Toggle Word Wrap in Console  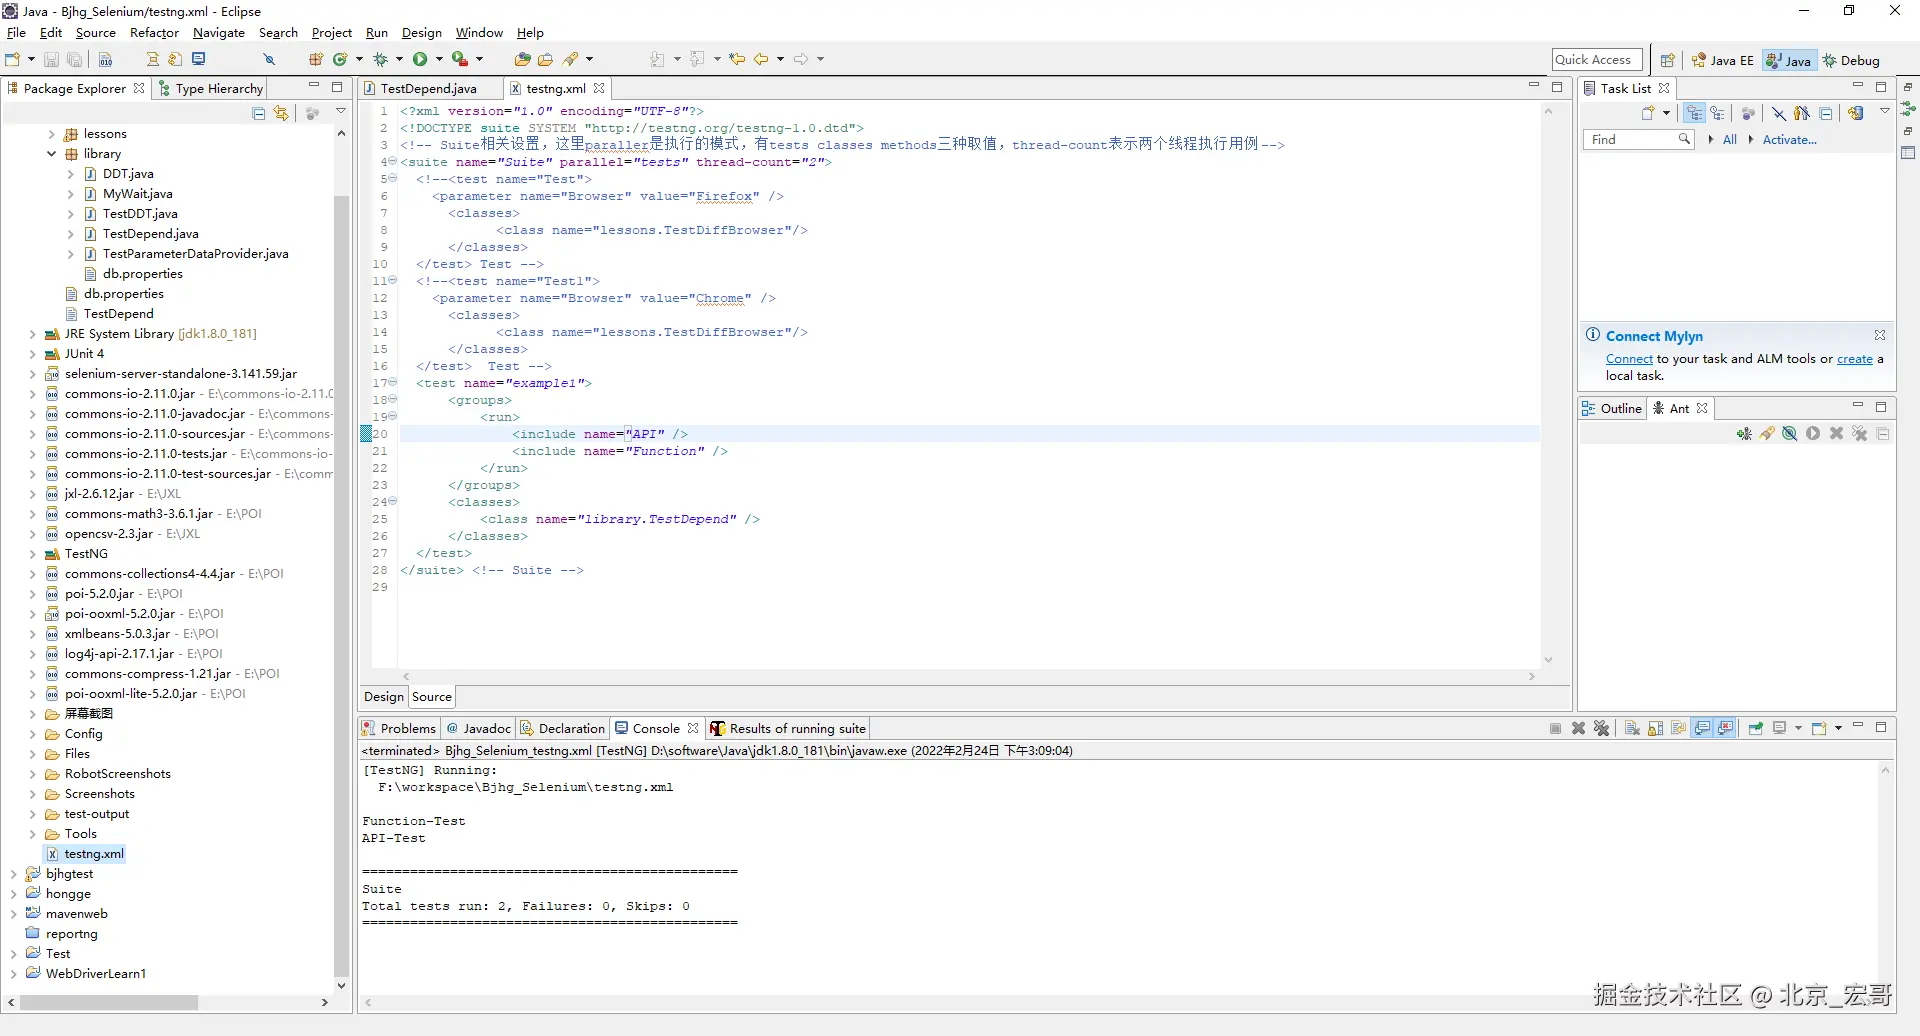(x=1678, y=728)
